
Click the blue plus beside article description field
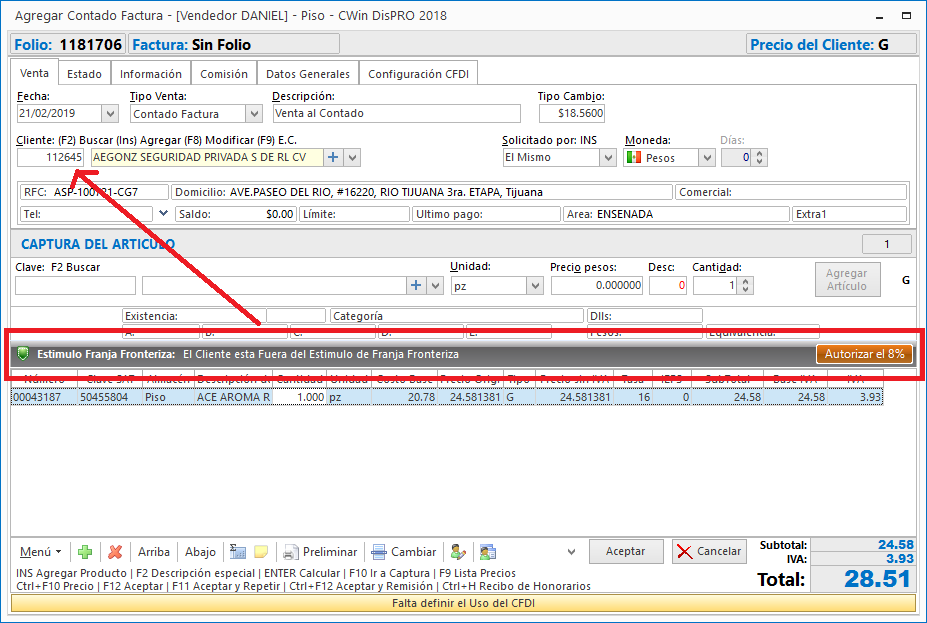417,286
